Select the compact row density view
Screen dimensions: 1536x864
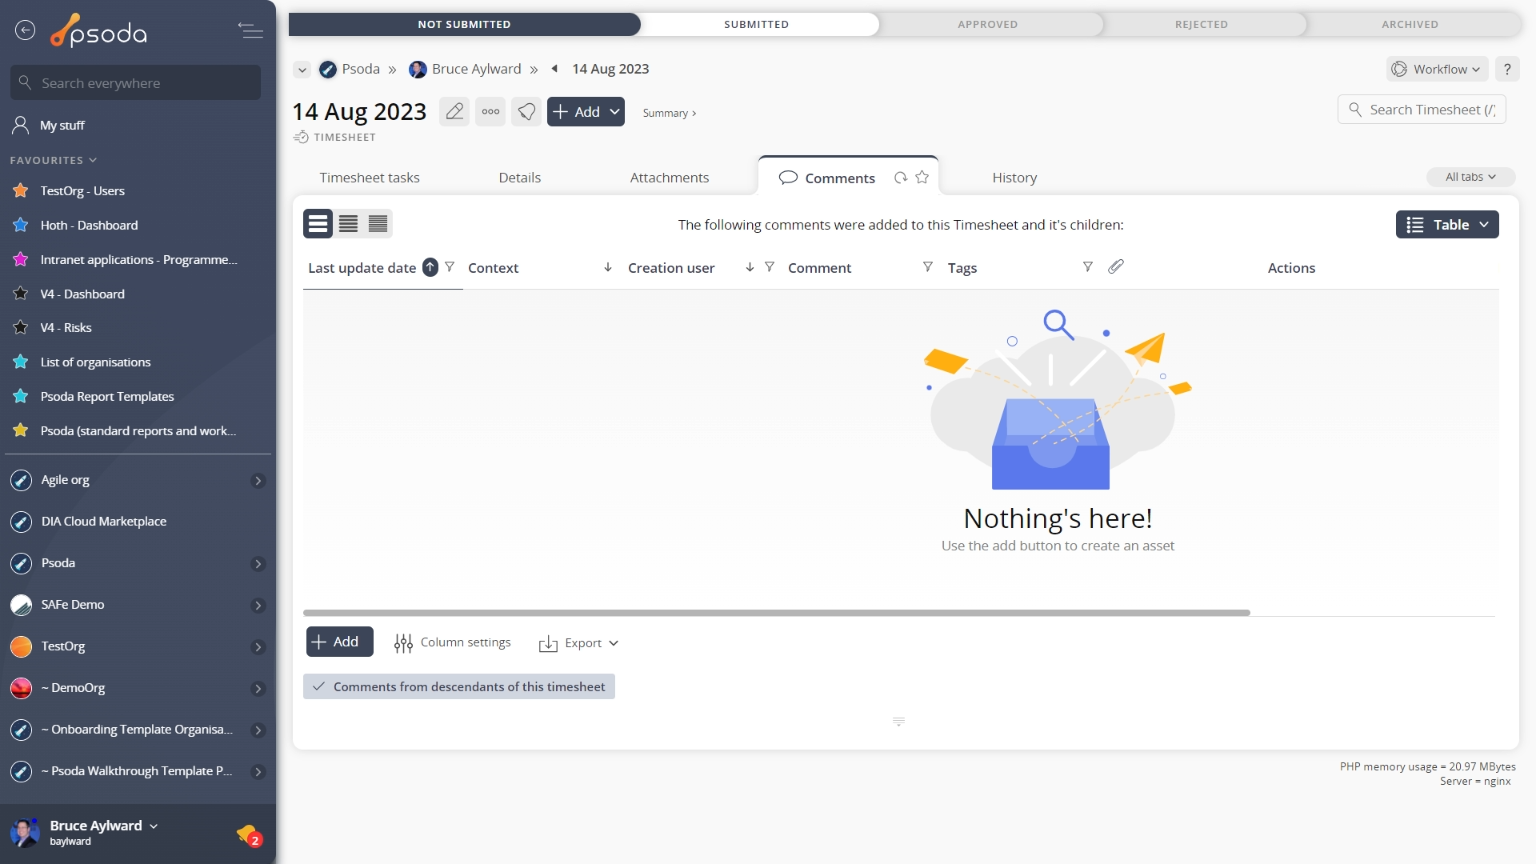(x=378, y=224)
